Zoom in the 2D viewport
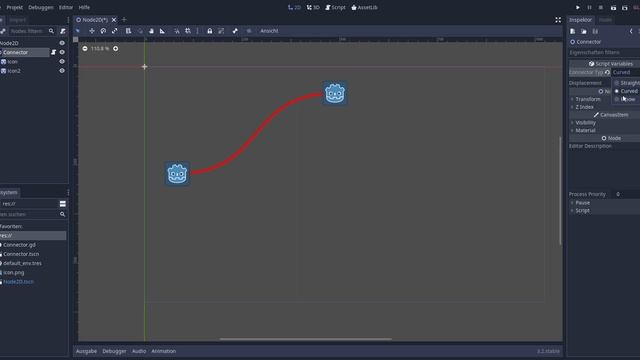The image size is (640, 360). (x=116, y=49)
